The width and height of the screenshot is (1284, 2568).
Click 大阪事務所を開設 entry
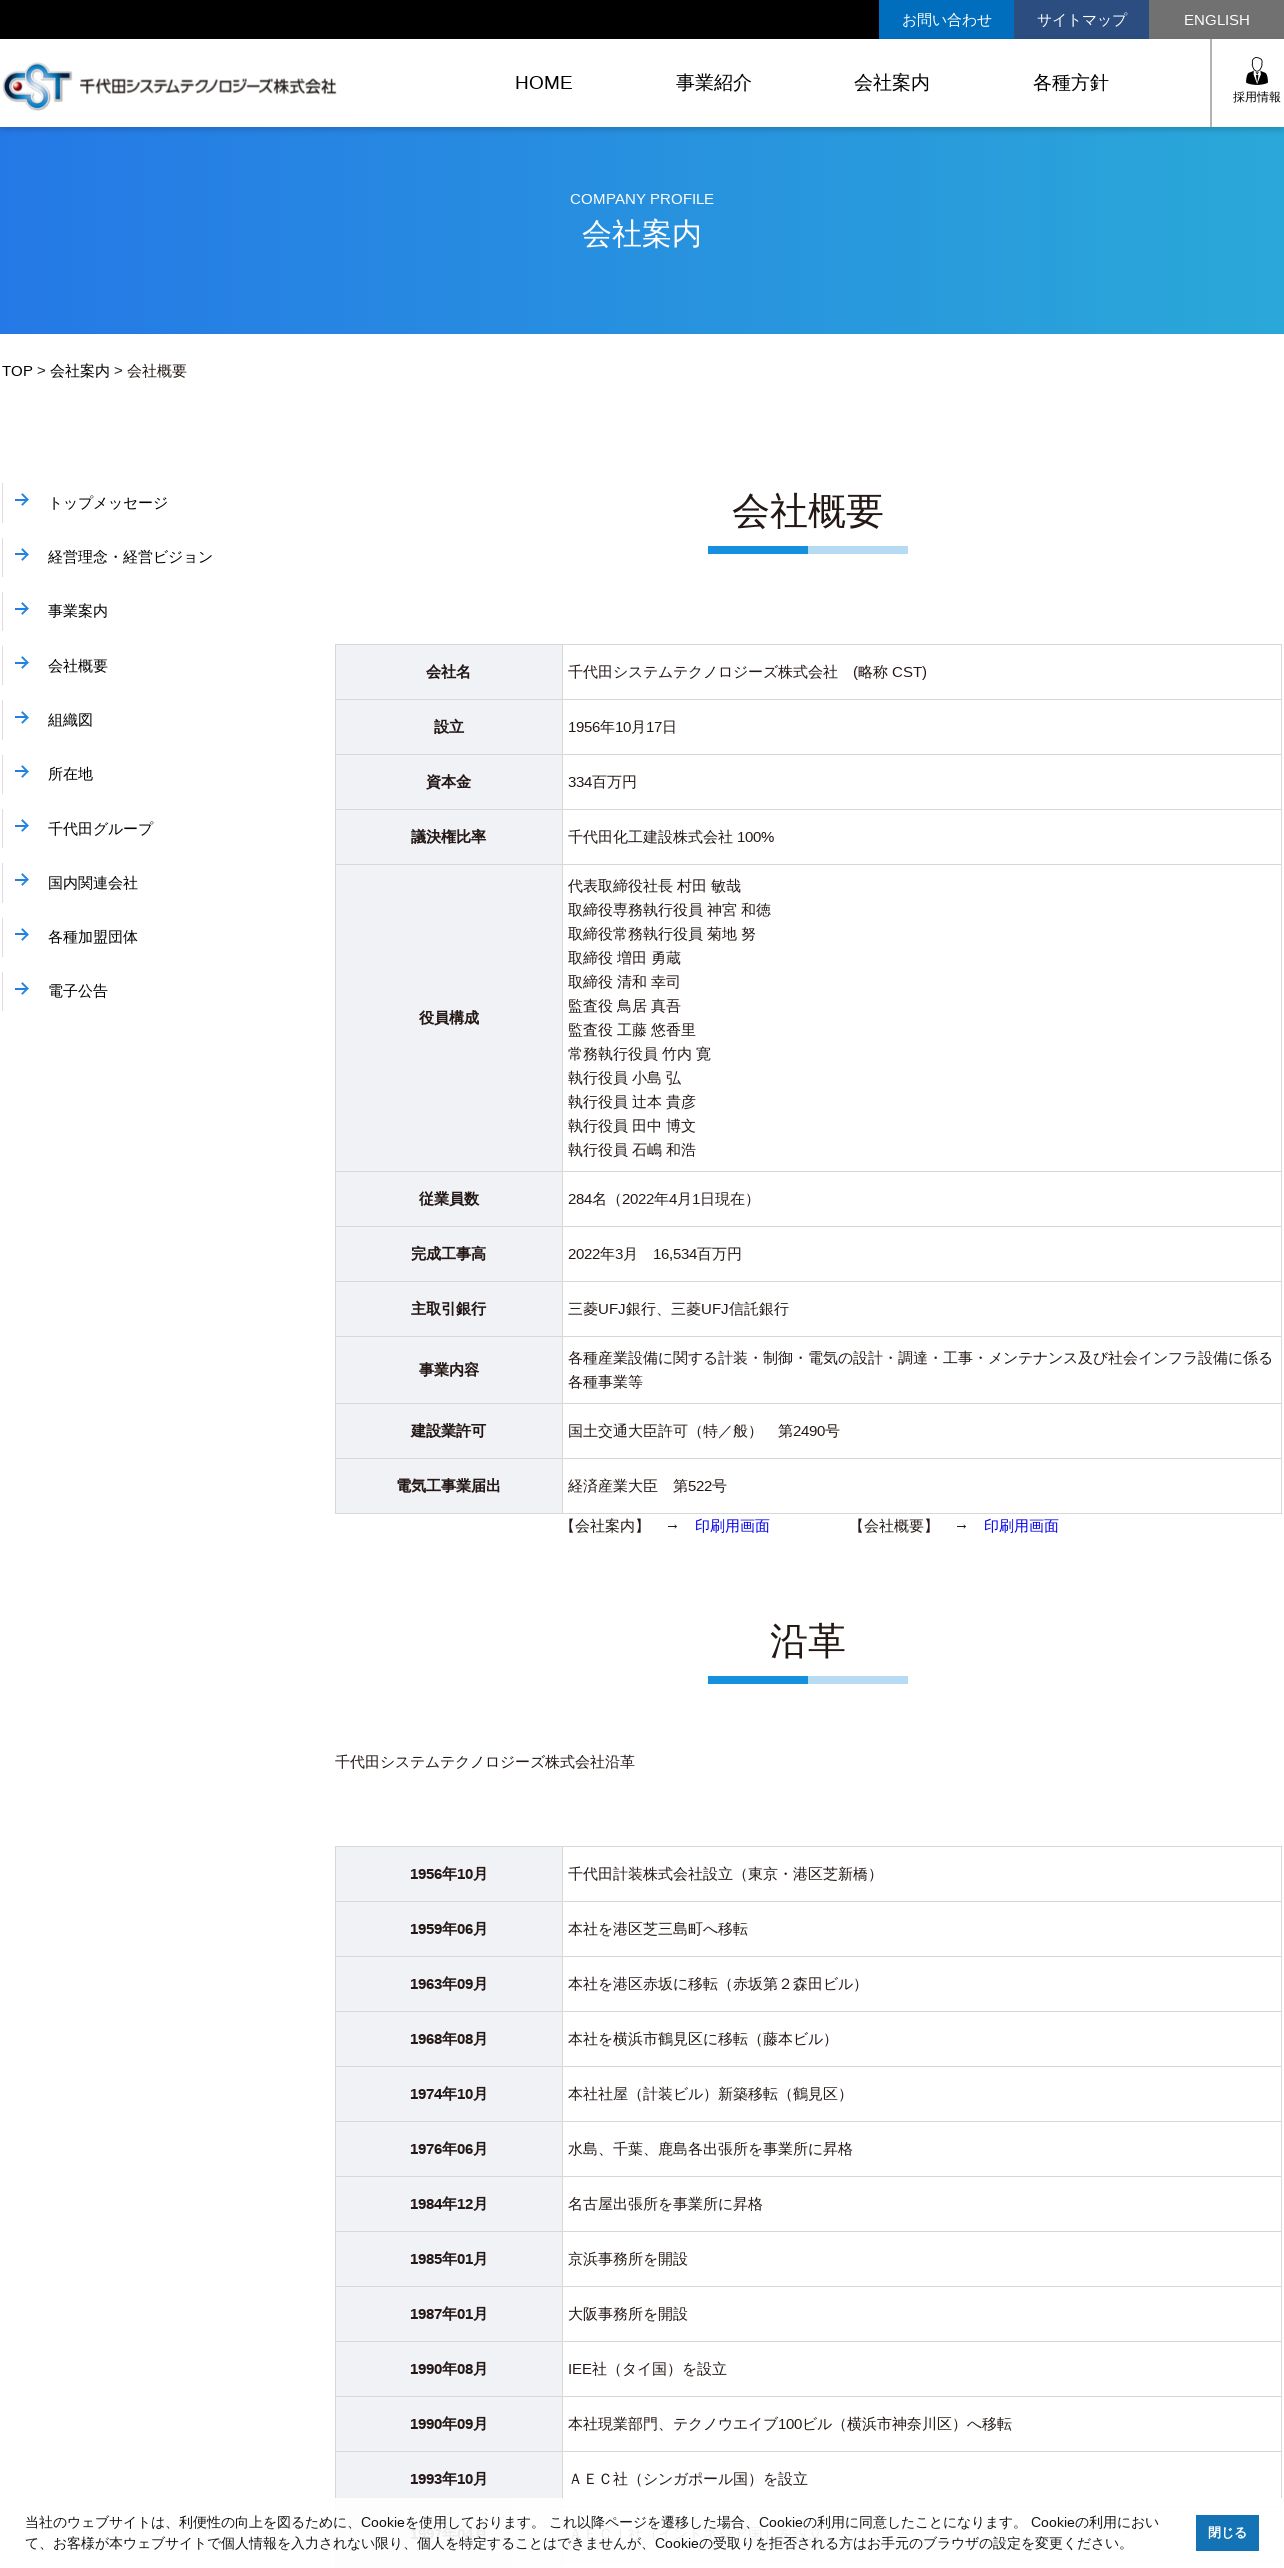click(628, 2314)
